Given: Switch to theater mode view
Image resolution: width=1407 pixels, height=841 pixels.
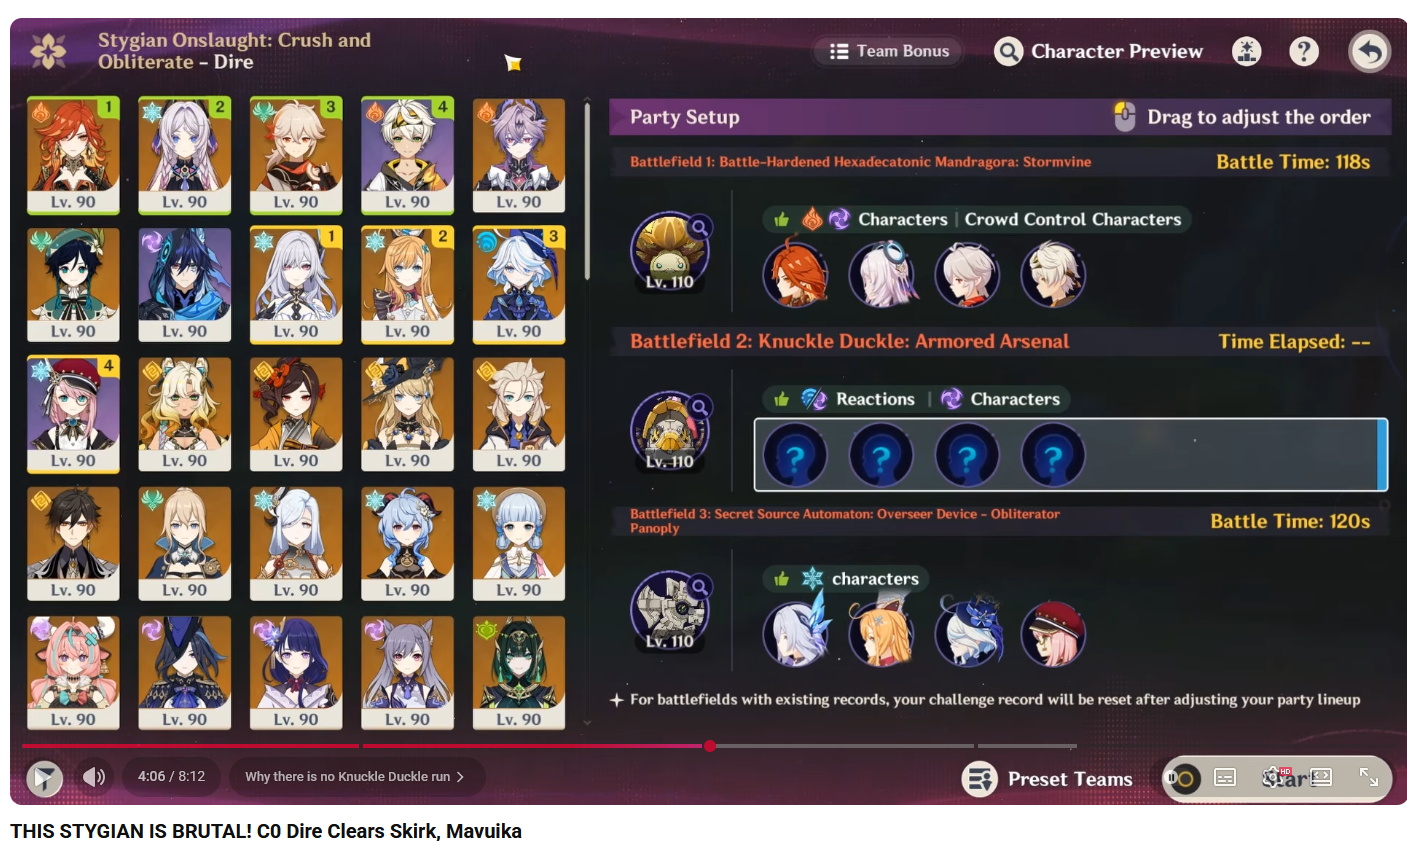Looking at the screenshot, I should pyautogui.click(x=1321, y=777).
